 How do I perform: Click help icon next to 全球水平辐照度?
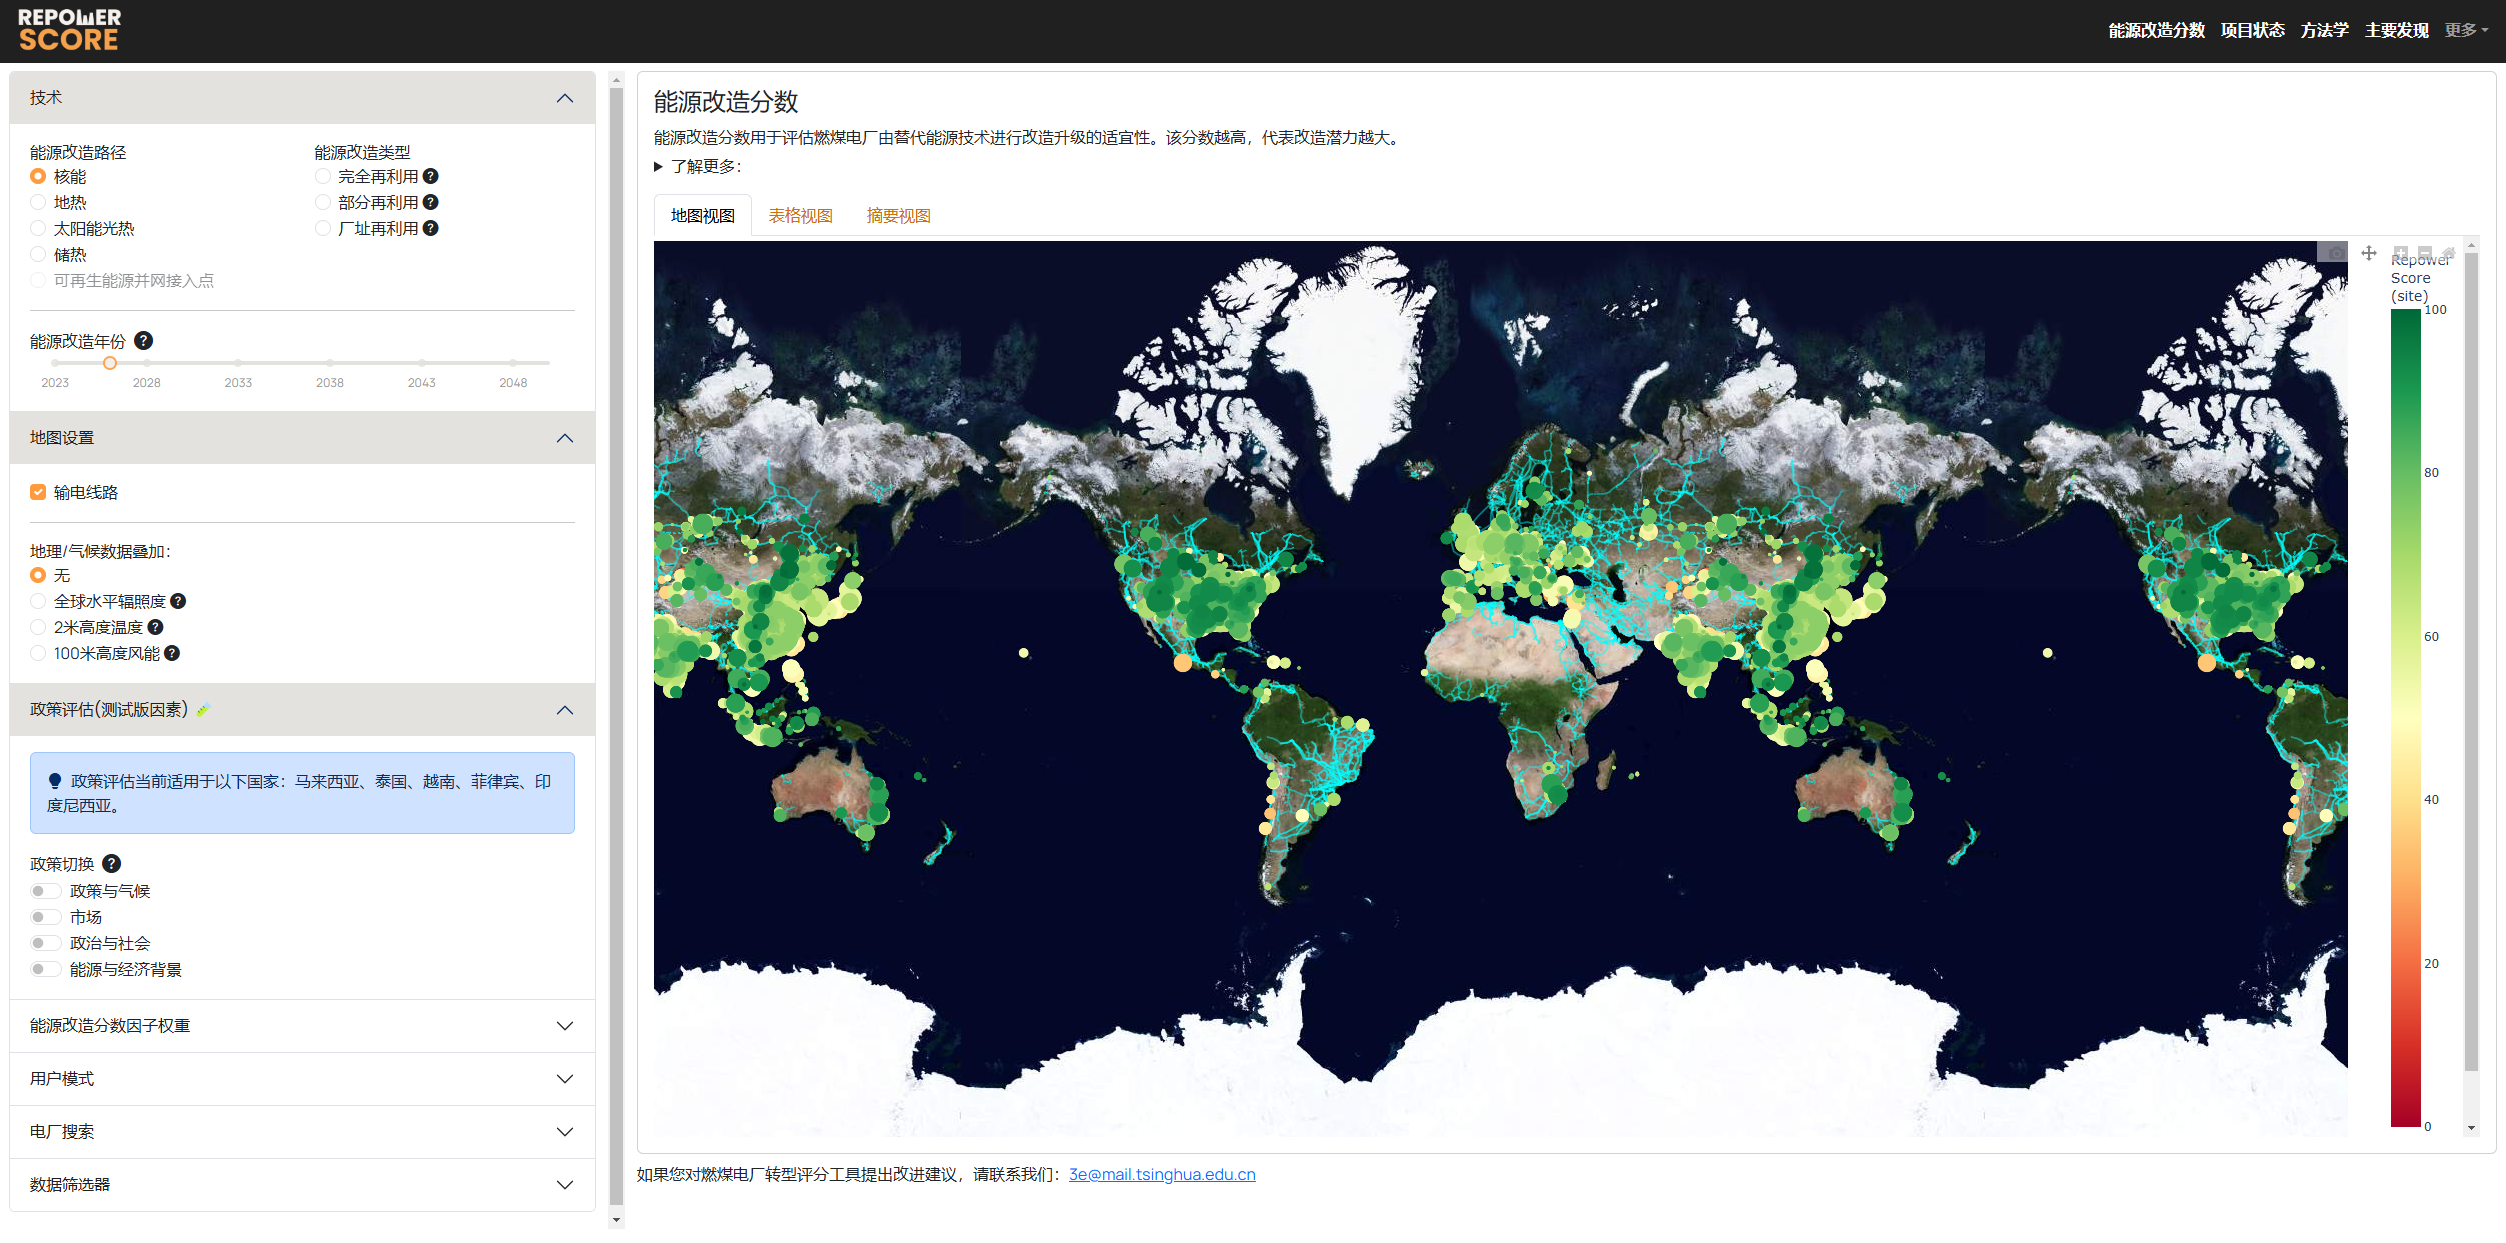[178, 601]
